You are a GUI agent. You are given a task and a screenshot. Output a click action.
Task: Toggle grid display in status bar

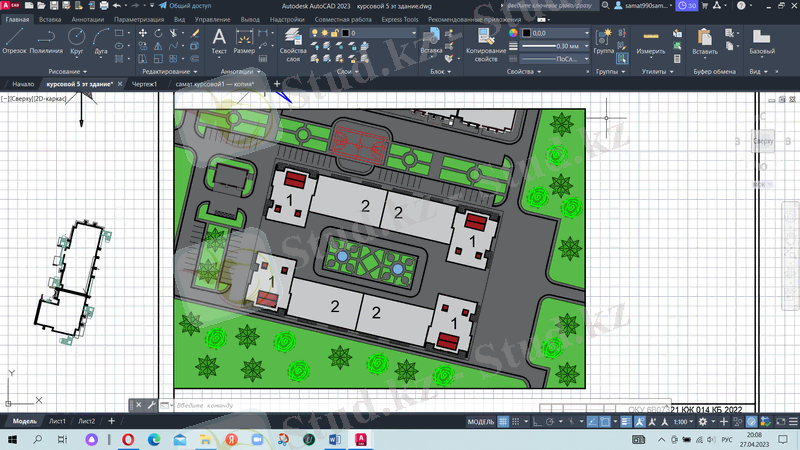[x=505, y=421]
